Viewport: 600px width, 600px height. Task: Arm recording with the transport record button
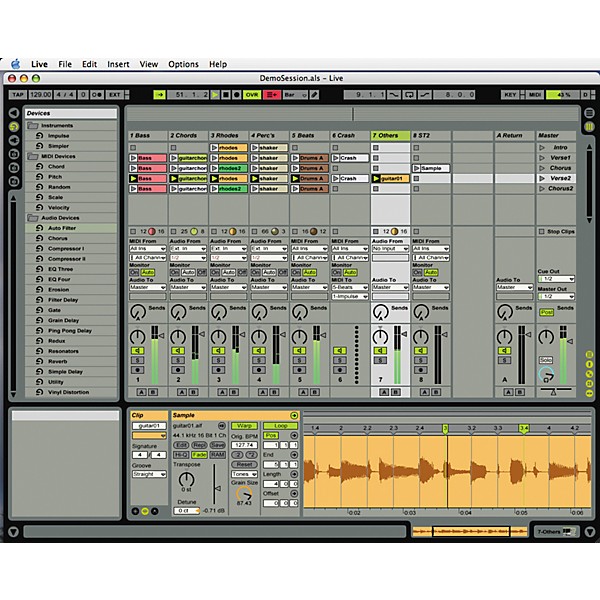click(237, 95)
